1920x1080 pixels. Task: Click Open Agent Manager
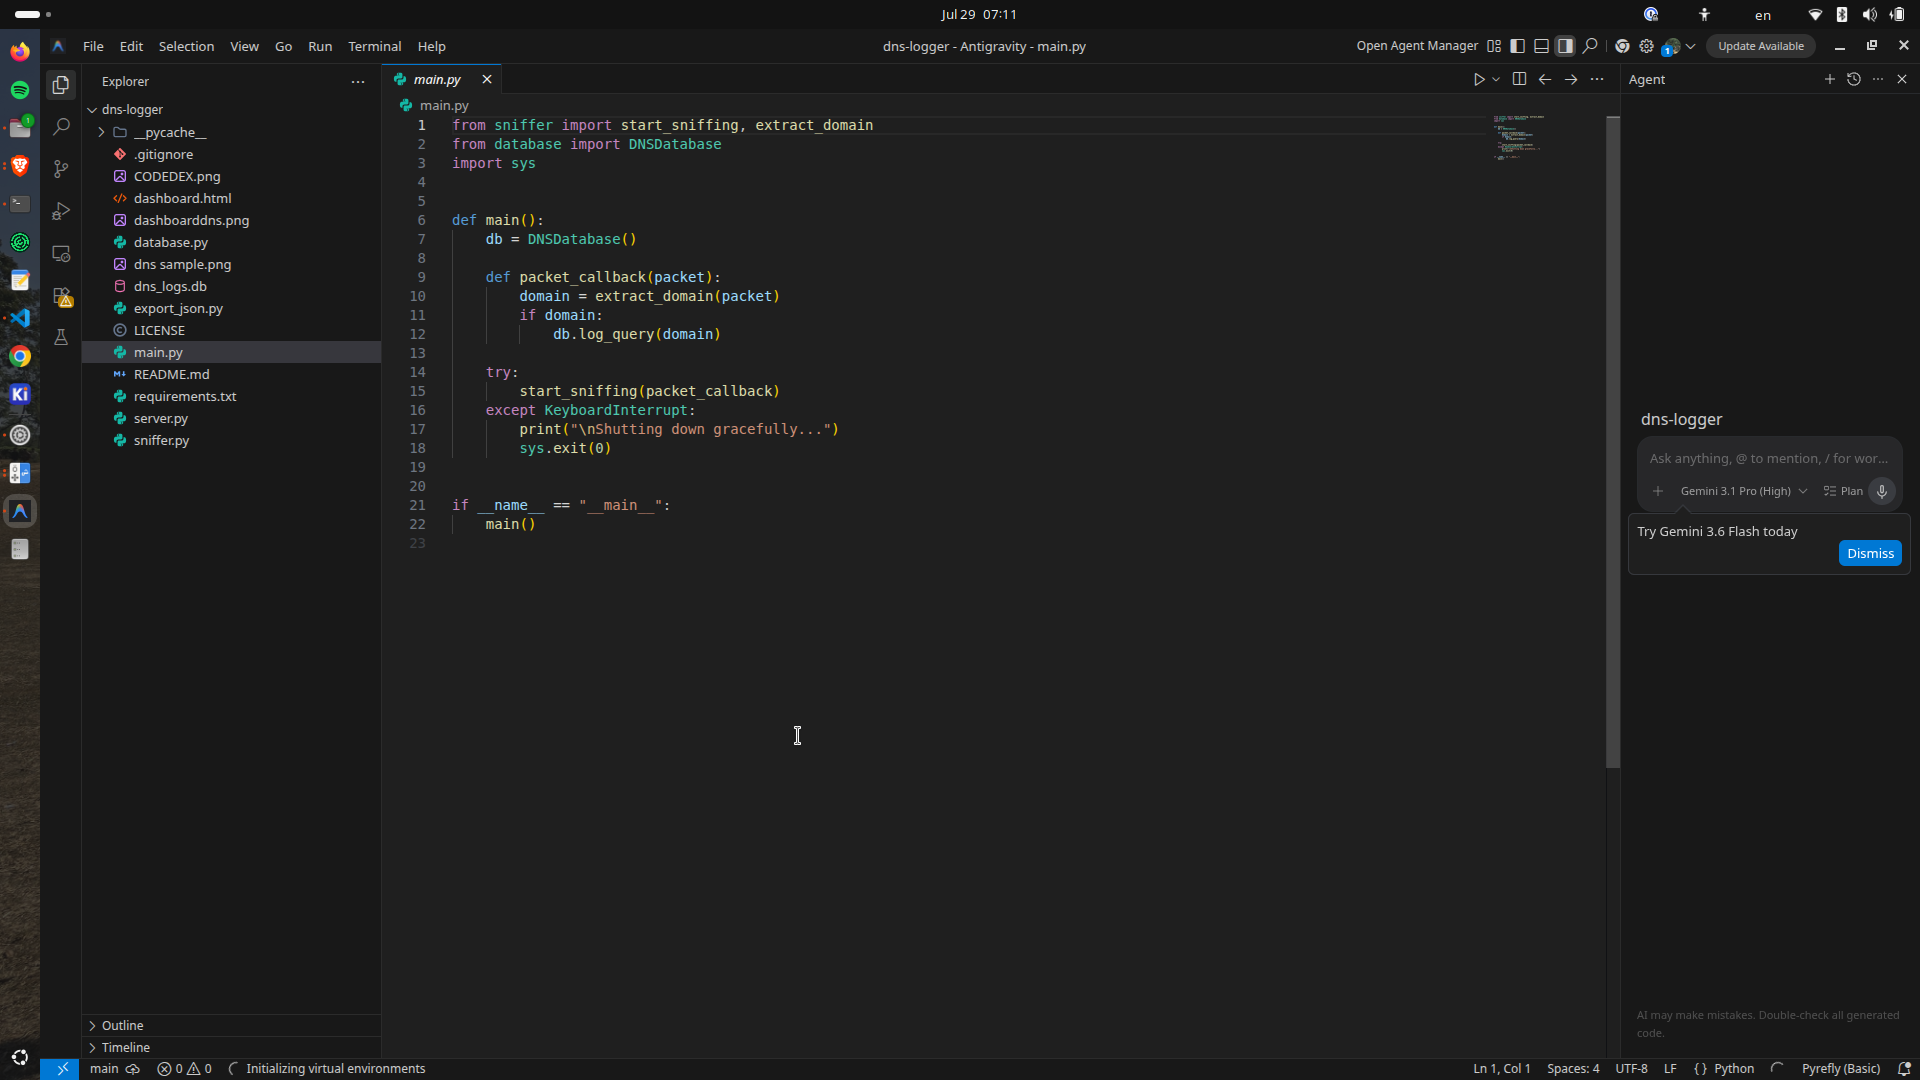(x=1416, y=46)
